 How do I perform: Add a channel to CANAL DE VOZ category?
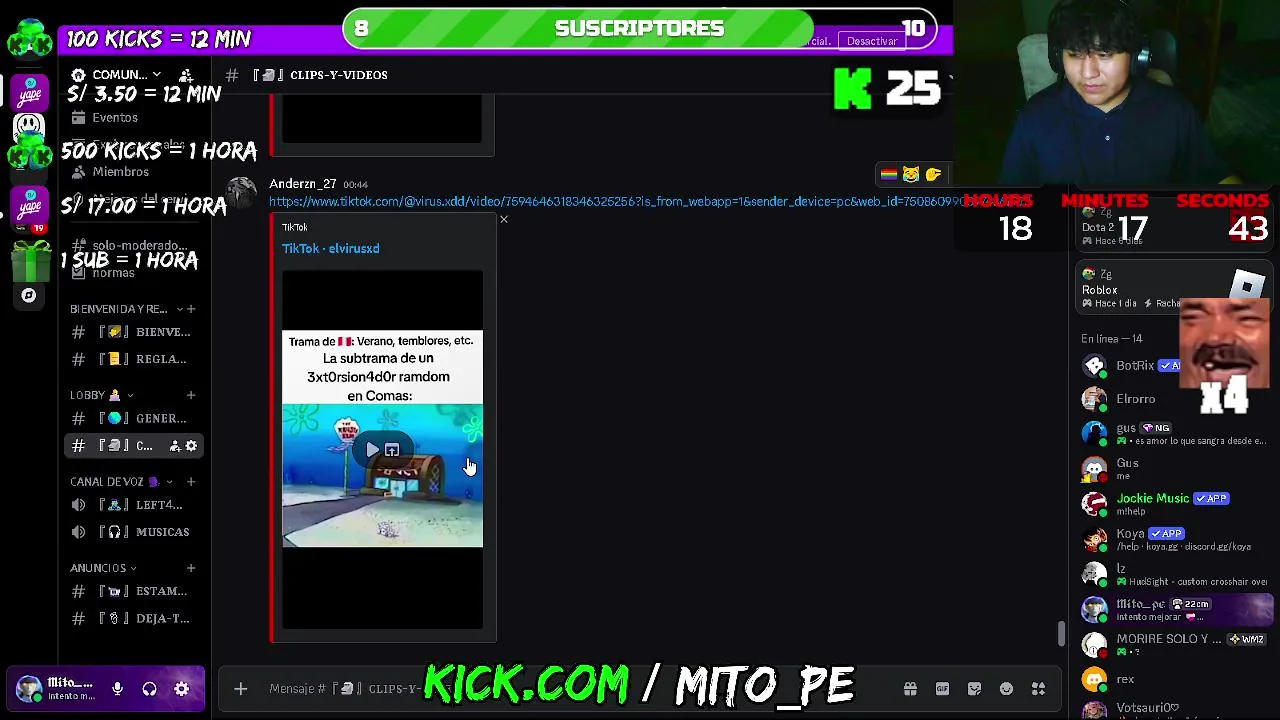click(191, 482)
